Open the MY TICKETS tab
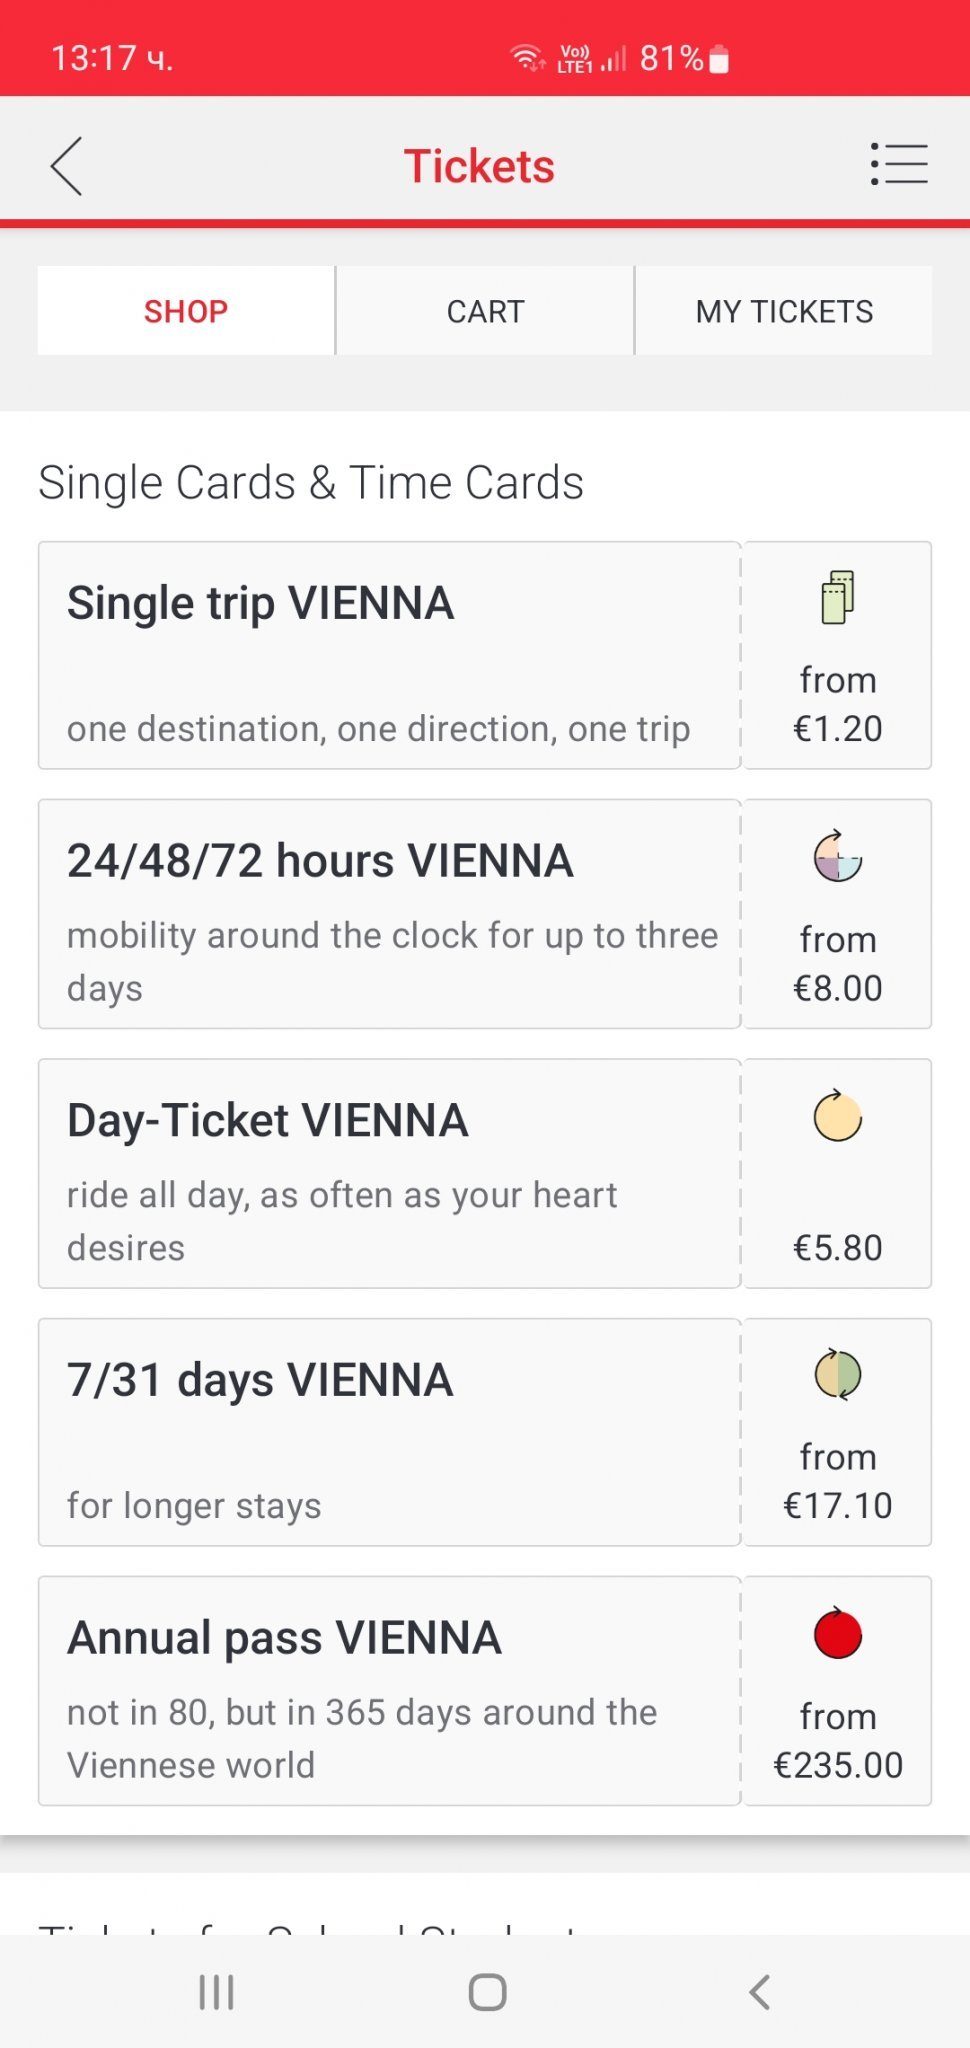 [784, 311]
